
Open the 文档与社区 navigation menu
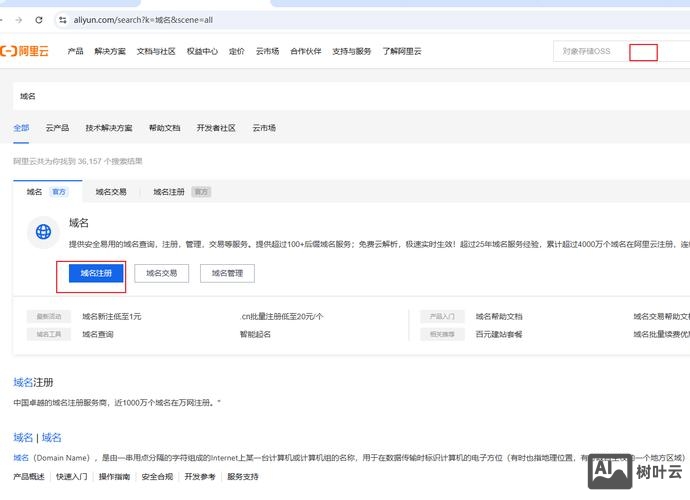[x=156, y=51]
